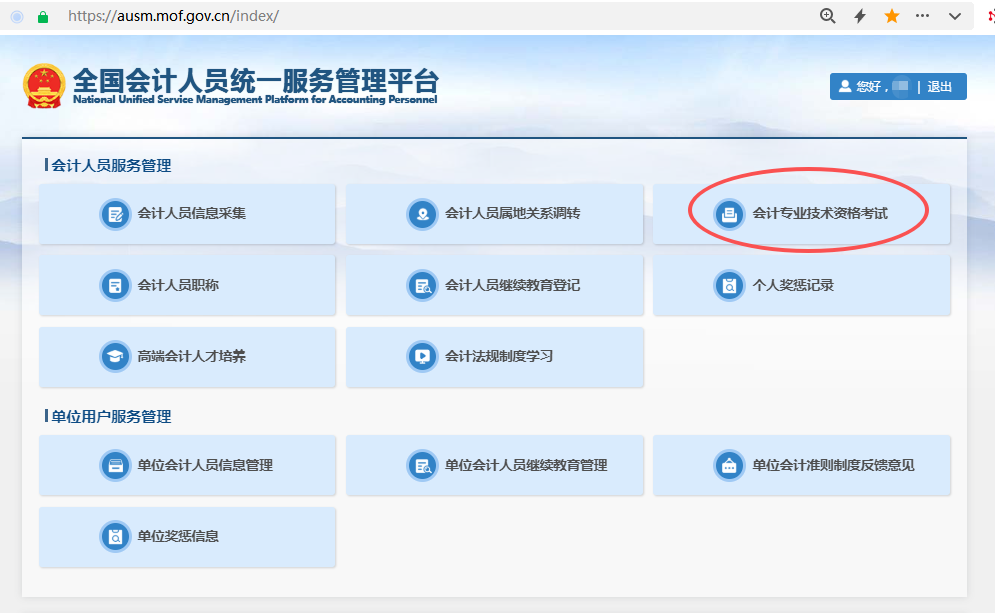The height and width of the screenshot is (613, 995).
Task: Click the 会计法规制度学习 play icon
Action: (422, 357)
